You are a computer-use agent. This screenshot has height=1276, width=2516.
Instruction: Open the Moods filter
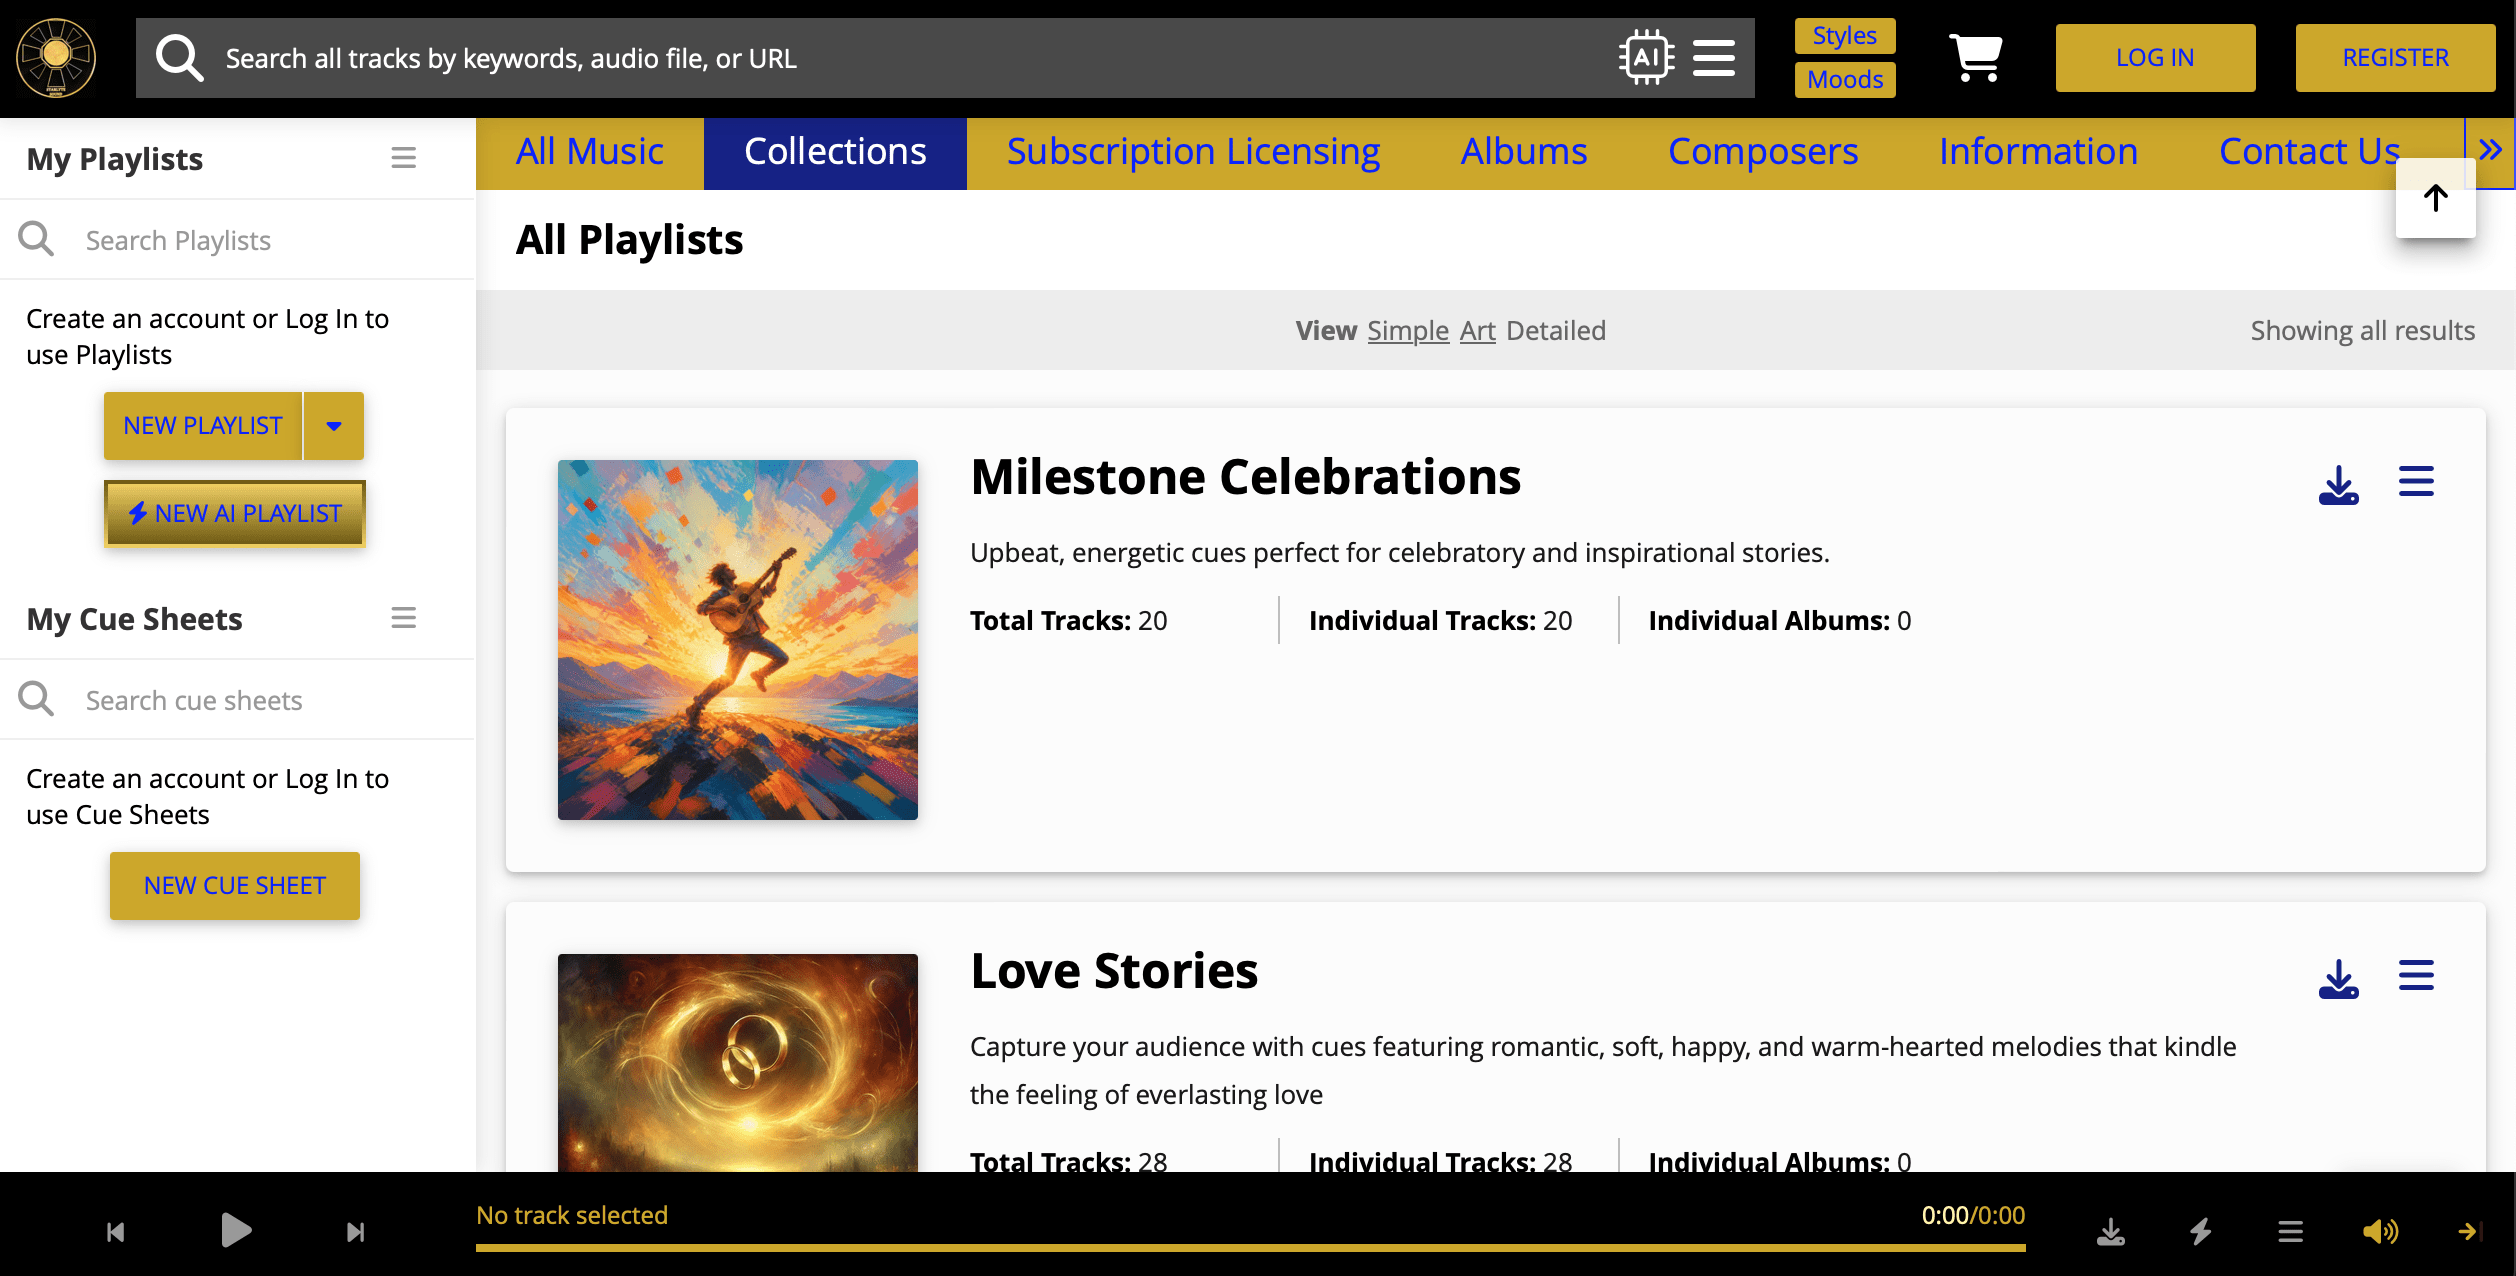1845,80
